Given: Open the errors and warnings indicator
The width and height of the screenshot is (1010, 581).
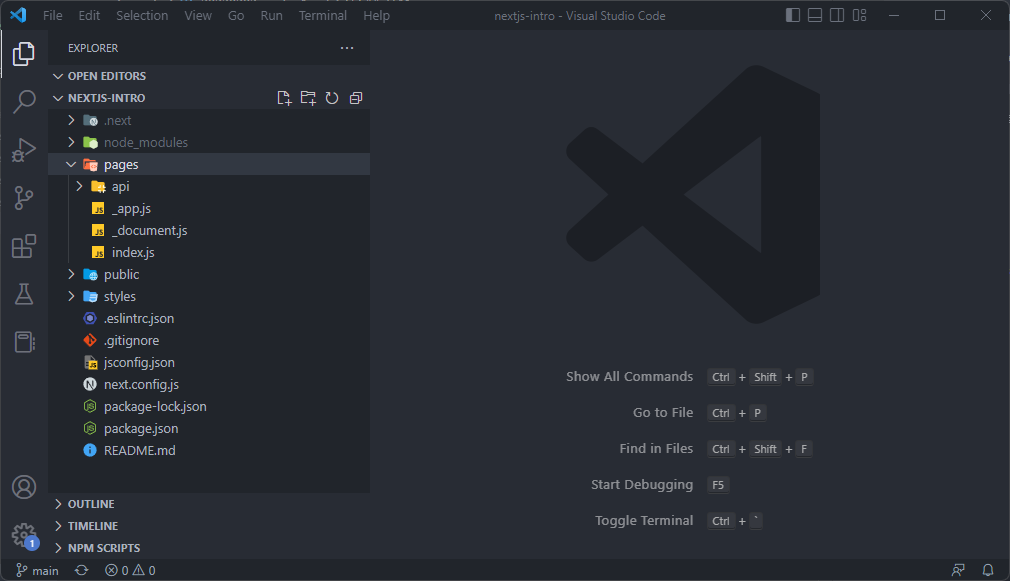Looking at the screenshot, I should (130, 570).
